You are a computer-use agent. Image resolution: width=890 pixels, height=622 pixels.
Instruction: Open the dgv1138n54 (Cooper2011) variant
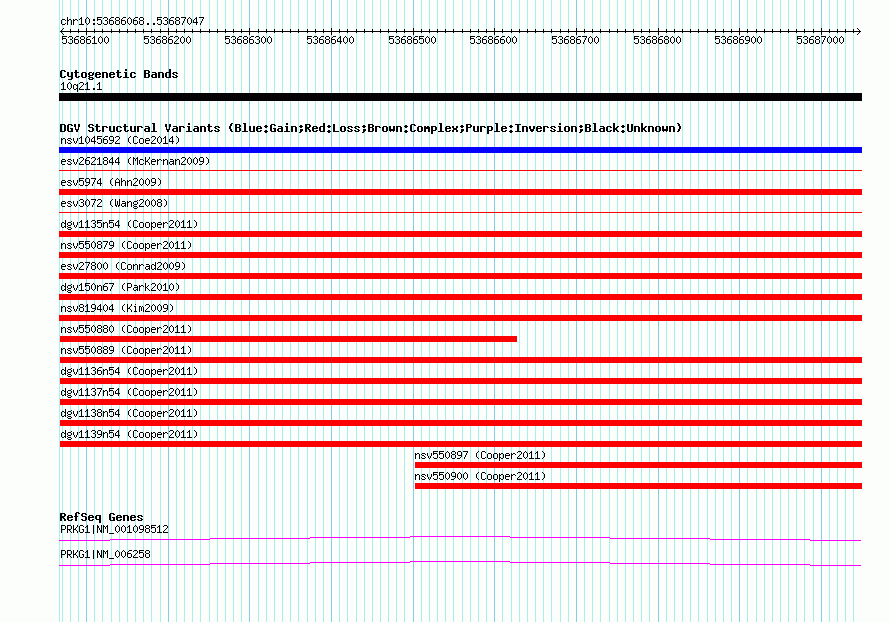tap(129, 413)
